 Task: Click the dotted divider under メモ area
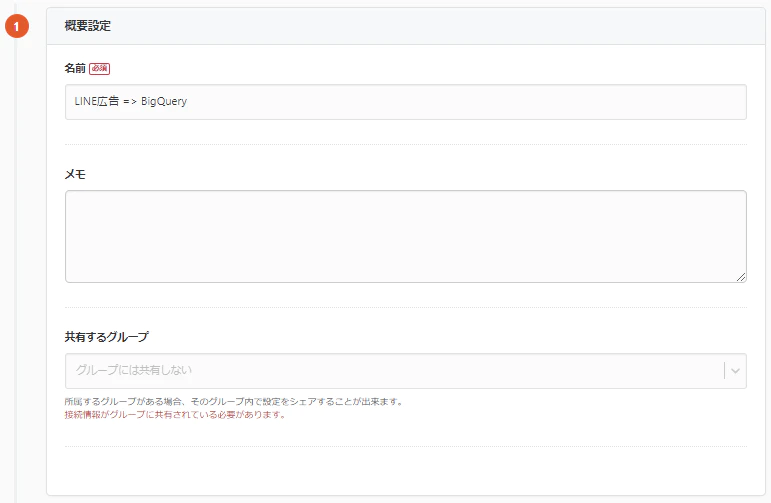point(405,307)
